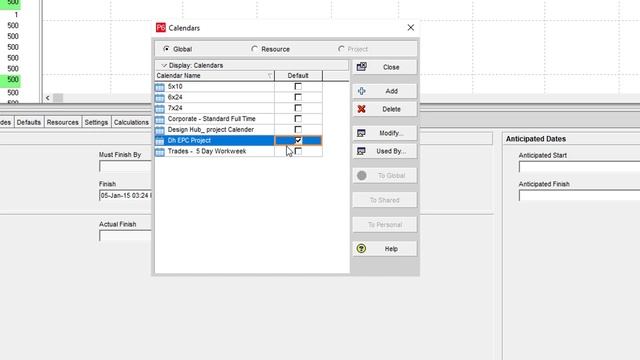Check Default for Trades - 5 Day Workweek

pyautogui.click(x=298, y=151)
